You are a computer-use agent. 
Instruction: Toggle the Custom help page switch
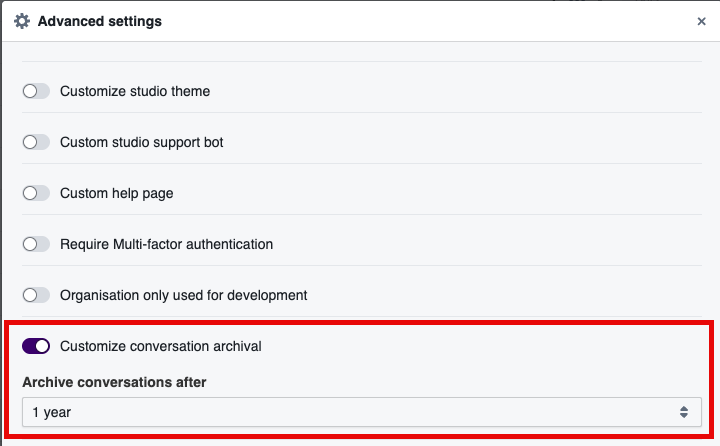[36, 193]
